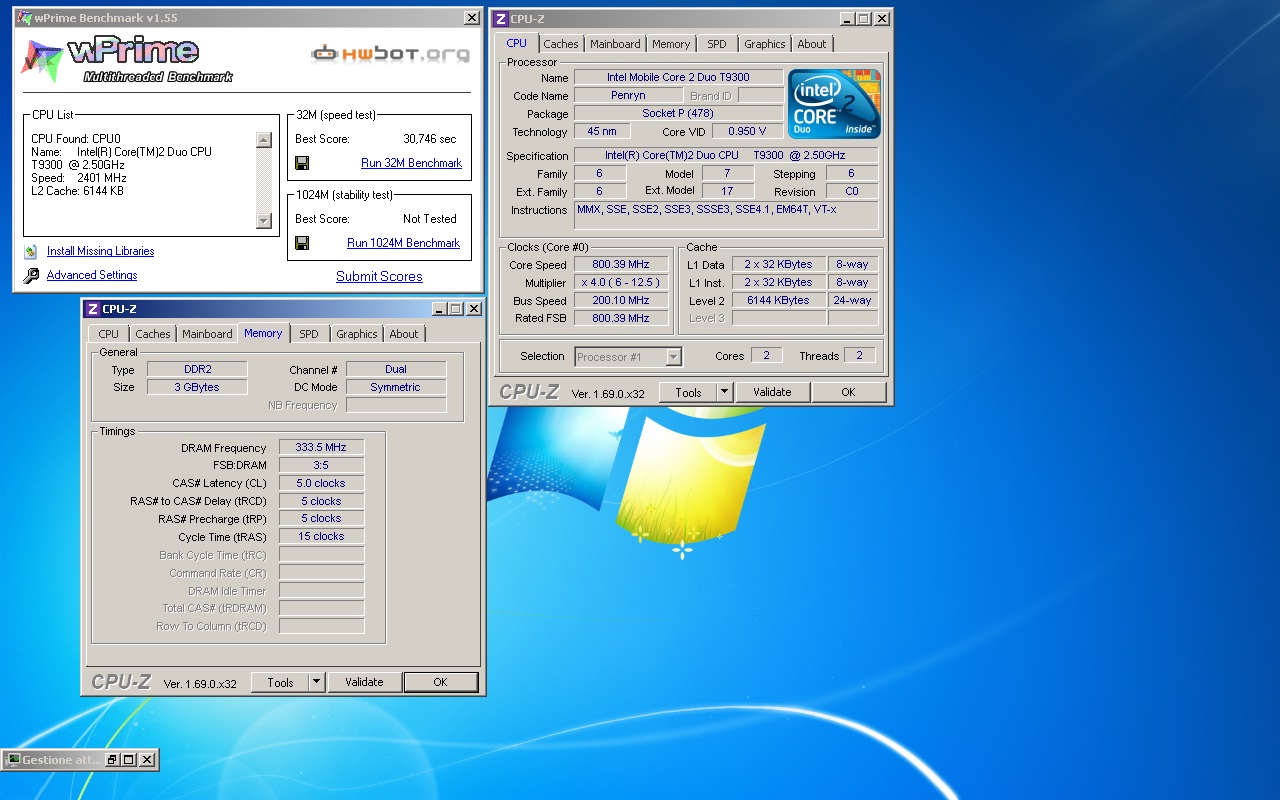
Task: Restore the minimized Gestione att... window
Action: coord(113,760)
